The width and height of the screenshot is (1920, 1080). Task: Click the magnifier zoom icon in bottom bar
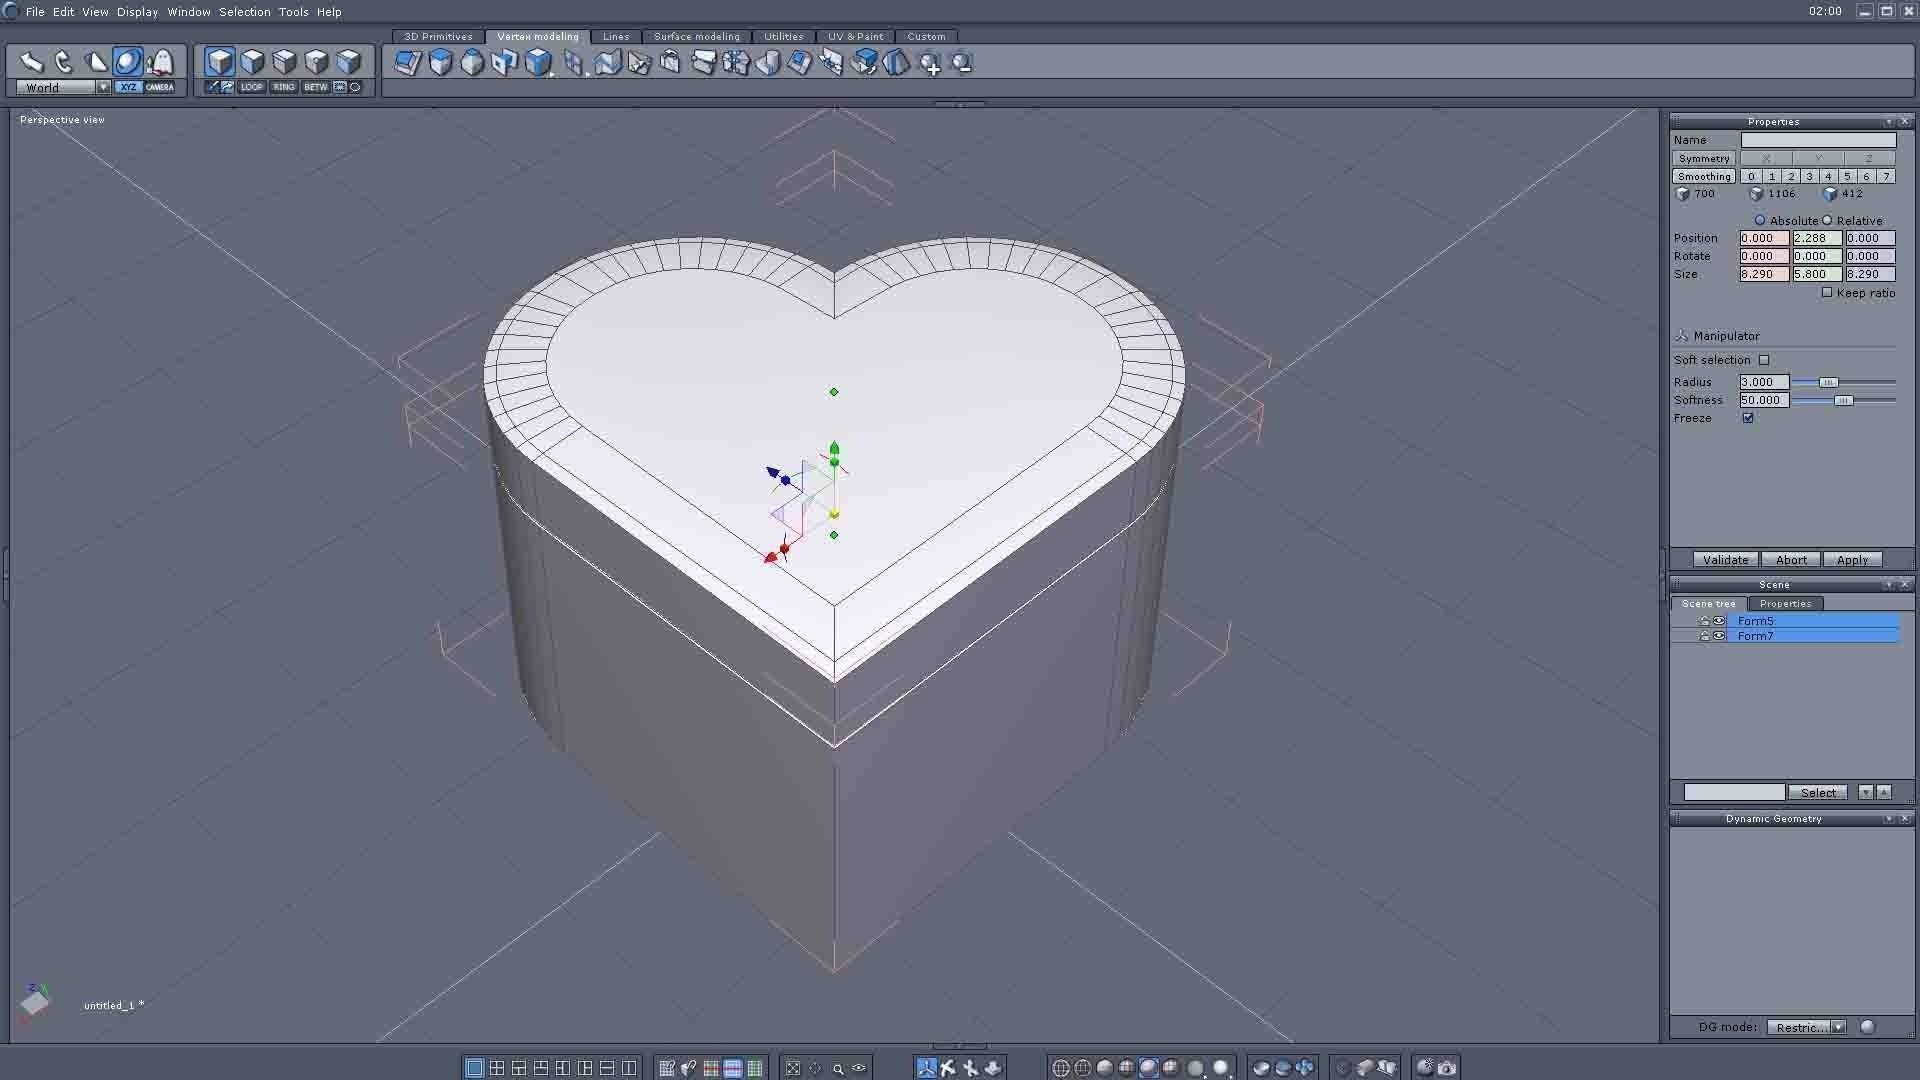tap(837, 1068)
